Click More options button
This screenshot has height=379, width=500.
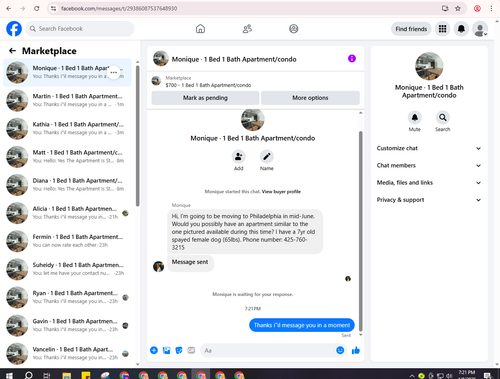tap(310, 98)
